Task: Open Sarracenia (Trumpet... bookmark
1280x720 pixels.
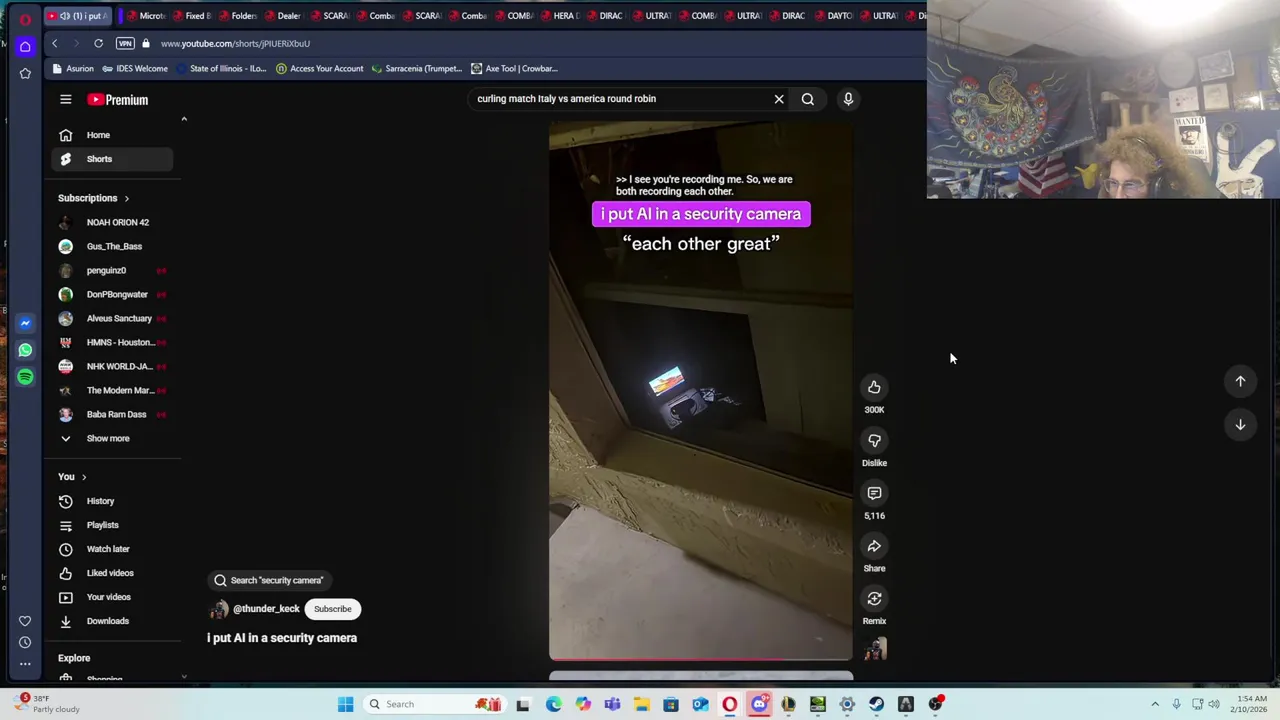Action: 416,68
